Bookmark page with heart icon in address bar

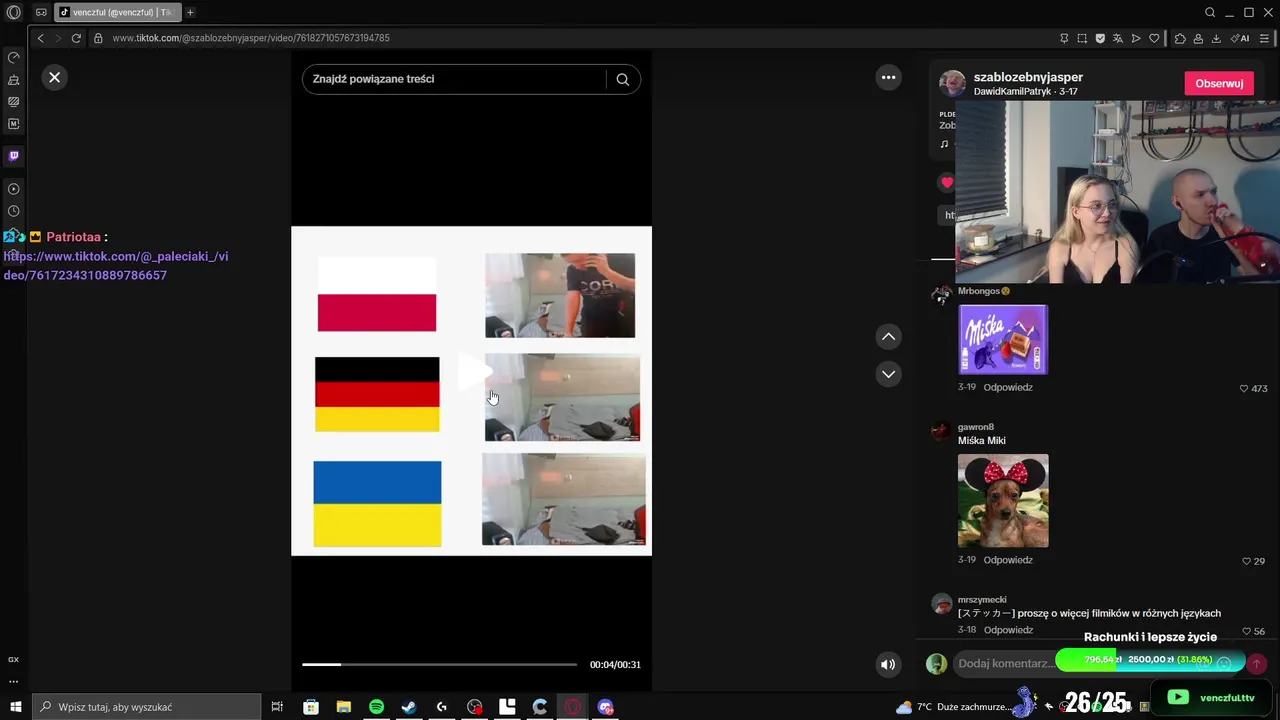pyautogui.click(x=1154, y=38)
